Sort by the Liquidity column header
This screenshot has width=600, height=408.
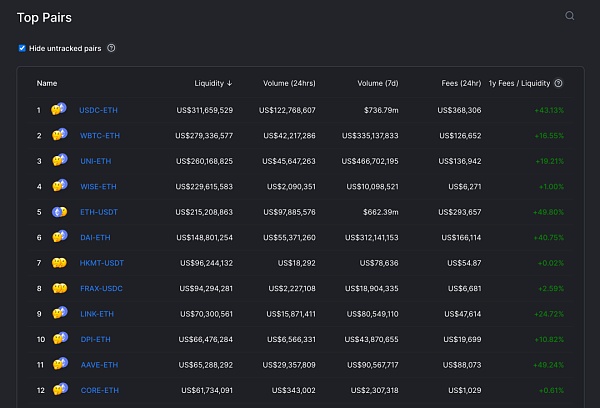tap(213, 84)
